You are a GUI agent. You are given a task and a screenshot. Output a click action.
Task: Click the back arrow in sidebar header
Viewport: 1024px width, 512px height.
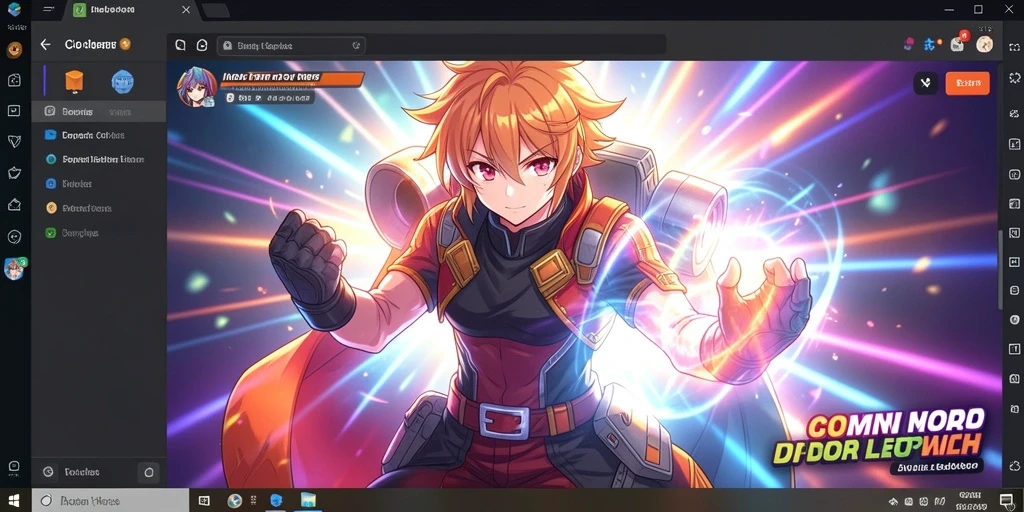(45, 44)
